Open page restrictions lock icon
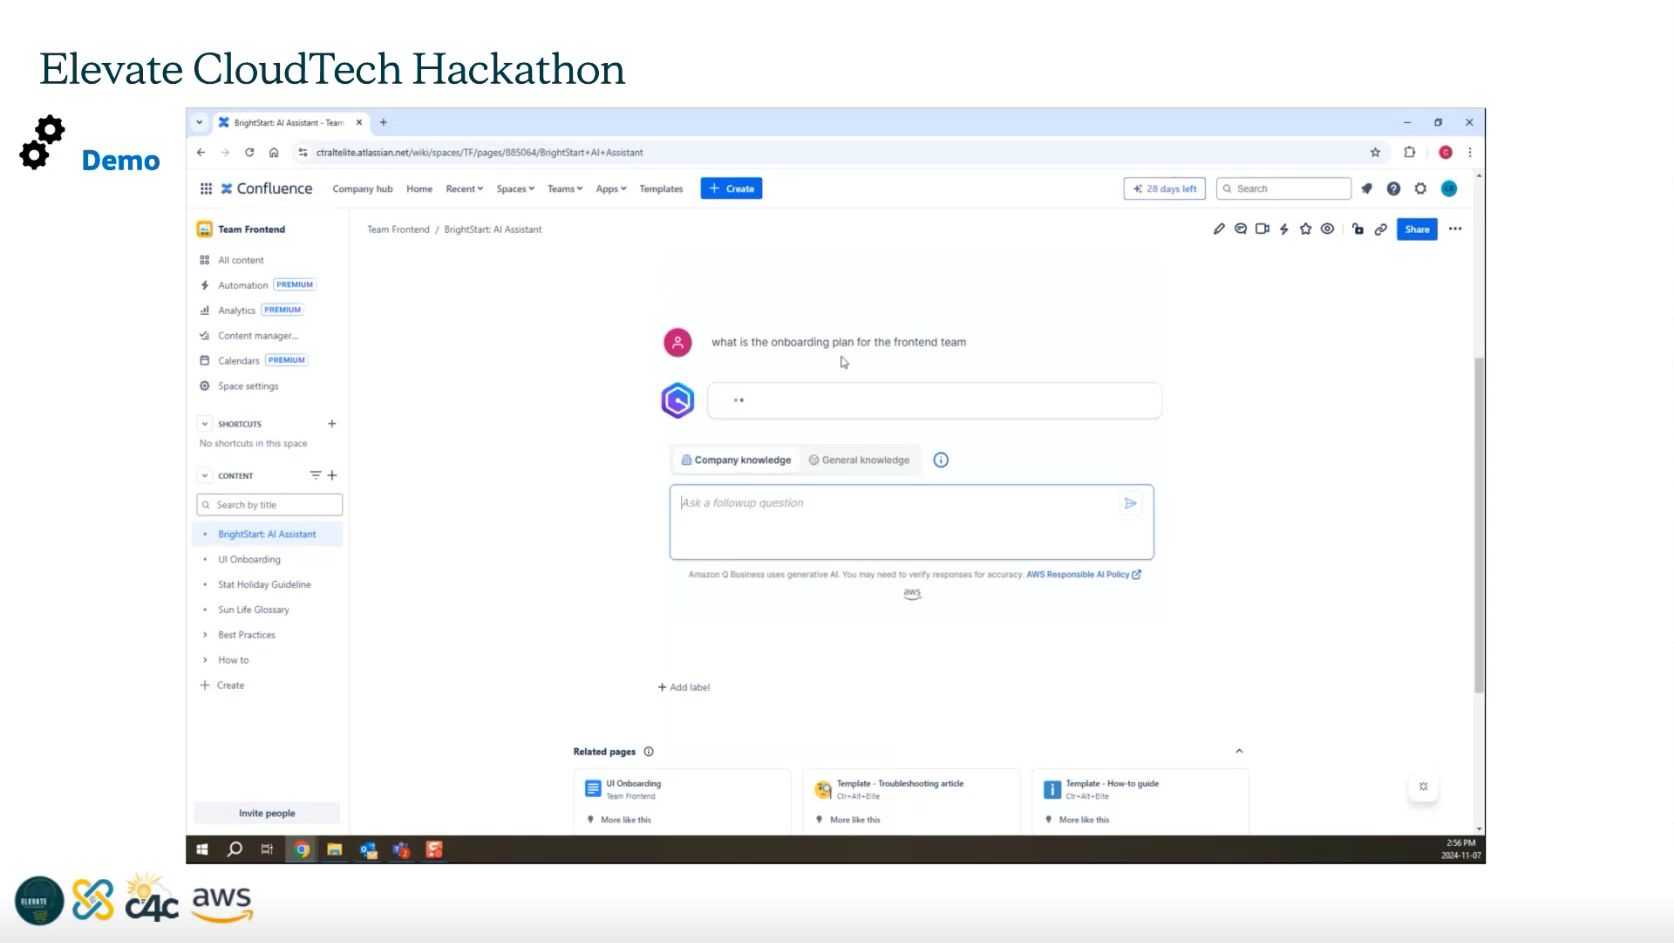This screenshot has width=1674, height=943. (x=1357, y=229)
